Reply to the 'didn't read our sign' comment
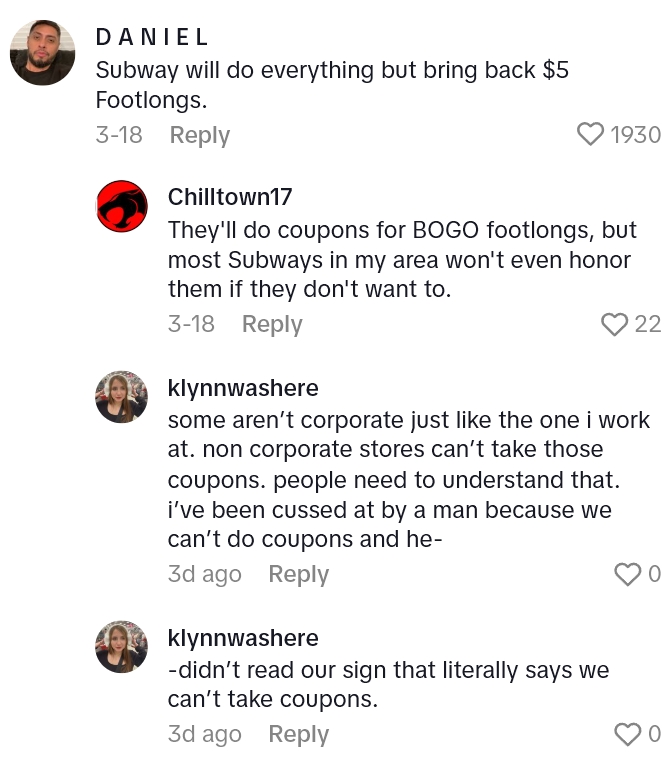 pyautogui.click(x=298, y=734)
